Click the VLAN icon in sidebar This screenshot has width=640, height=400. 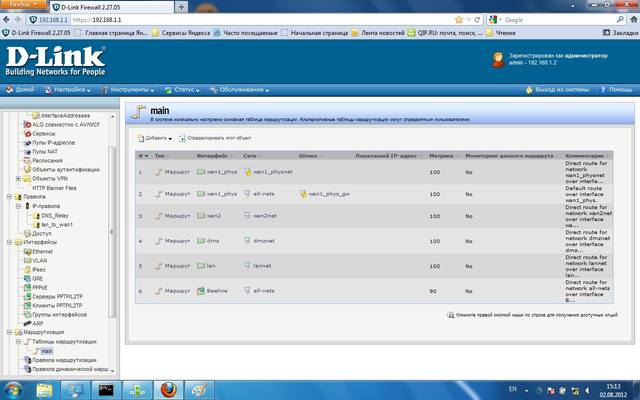click(27, 260)
